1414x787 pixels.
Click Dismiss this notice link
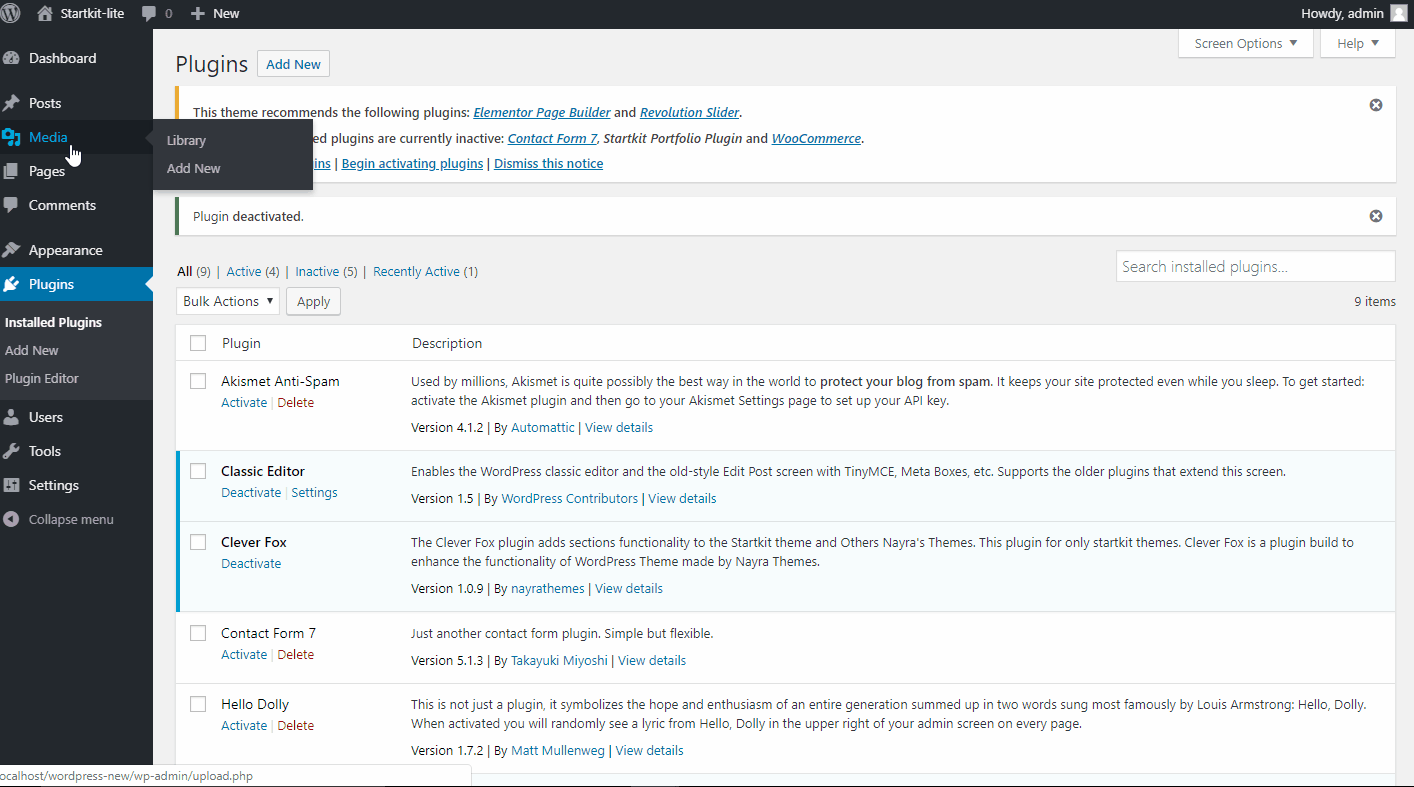coord(548,163)
